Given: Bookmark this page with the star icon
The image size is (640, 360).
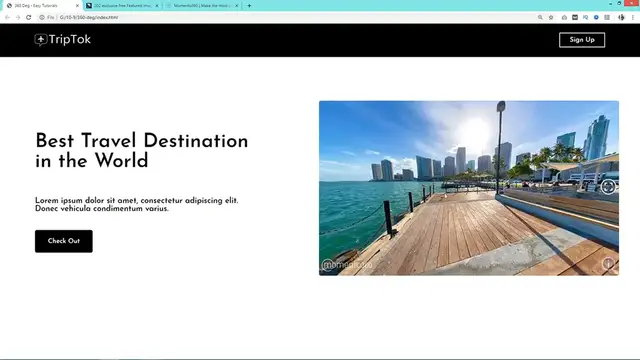Looking at the screenshot, I should 551,17.
